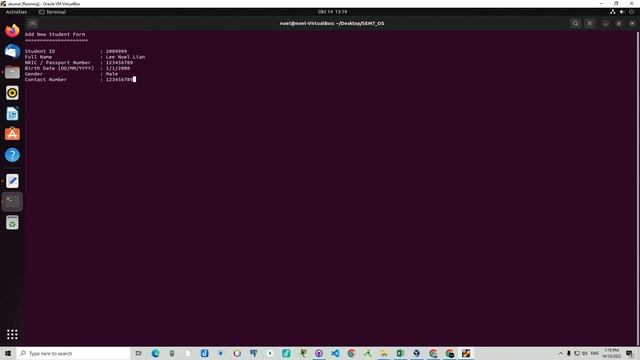
Task: Open the terminal hamburger menu
Action: coord(590,23)
